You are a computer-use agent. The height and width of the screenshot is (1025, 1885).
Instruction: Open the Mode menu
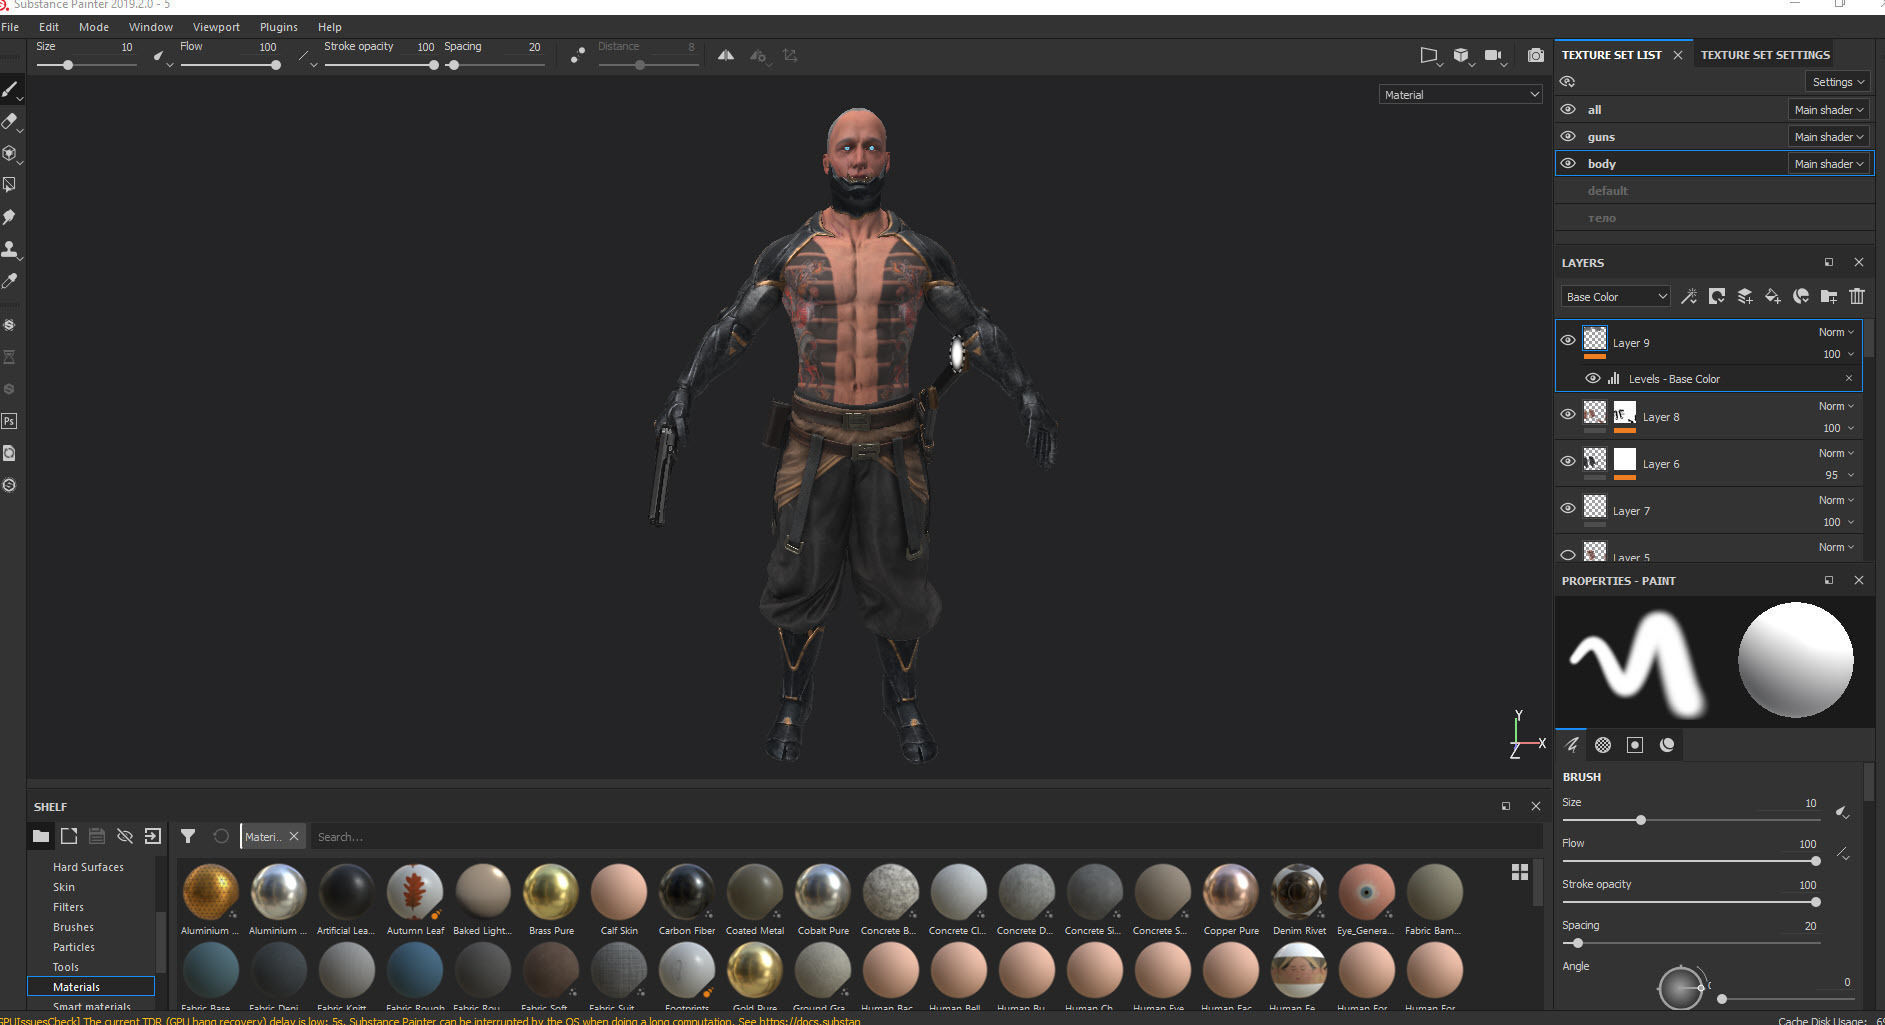tap(94, 27)
